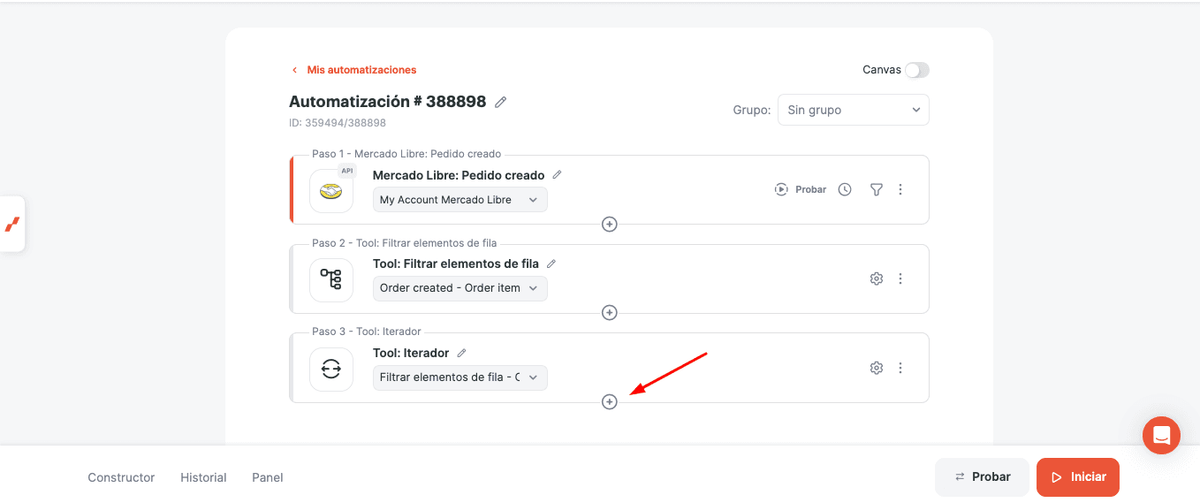Rename the Tool: Iterador step

click(462, 353)
